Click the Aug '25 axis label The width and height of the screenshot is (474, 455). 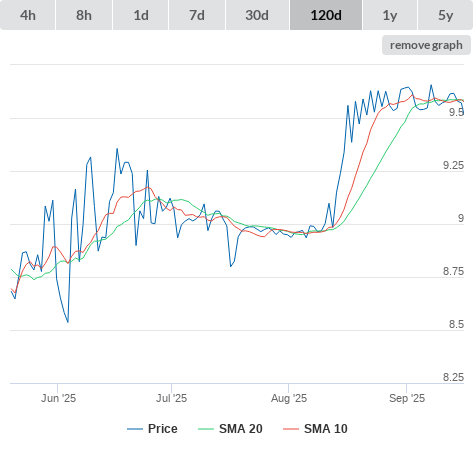[x=289, y=398]
